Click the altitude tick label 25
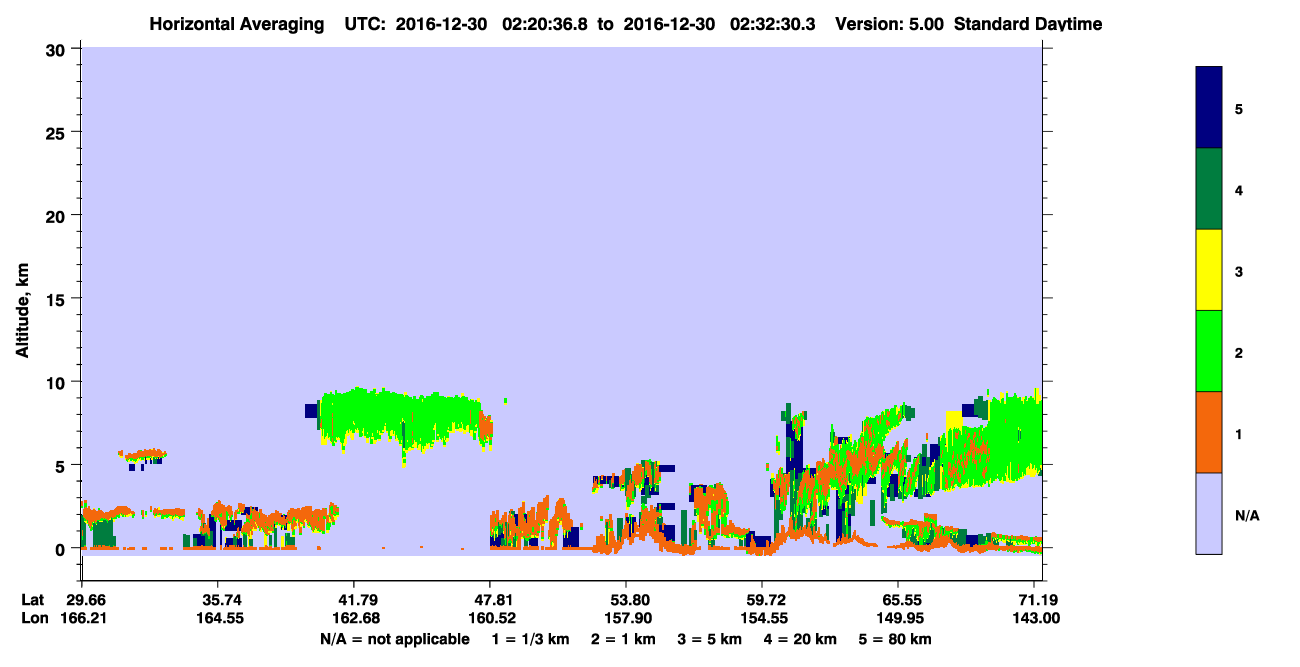The image size is (1300, 667). tap(58, 132)
